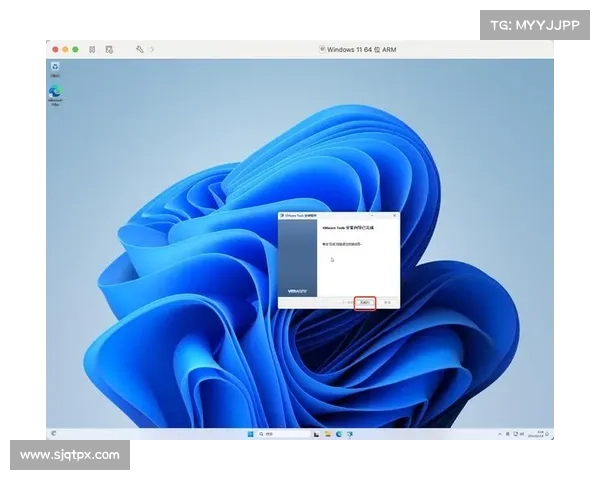The image size is (600, 480).
Task: Launch Microsoft Edge from the taskbar
Action: [339, 434]
